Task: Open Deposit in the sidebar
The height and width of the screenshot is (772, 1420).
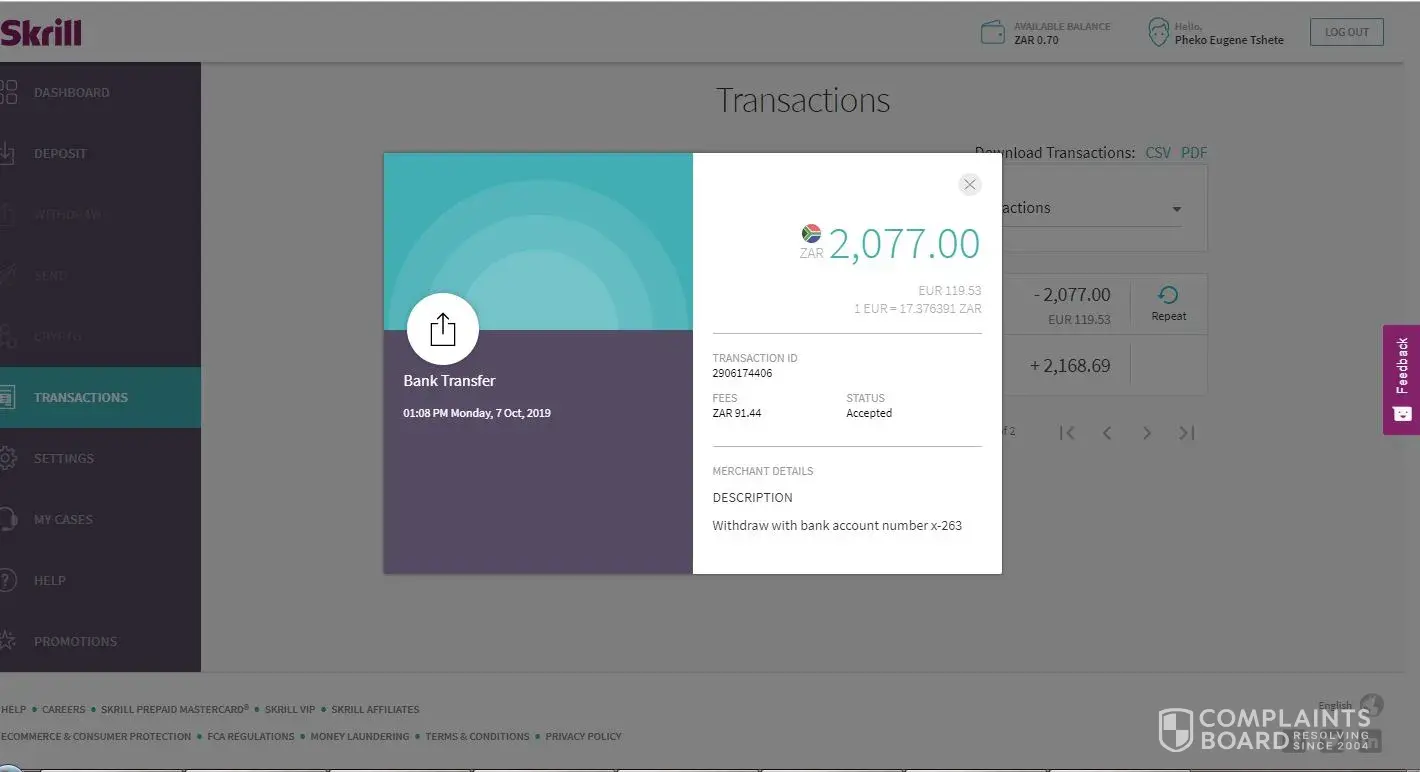Action: 100,154
